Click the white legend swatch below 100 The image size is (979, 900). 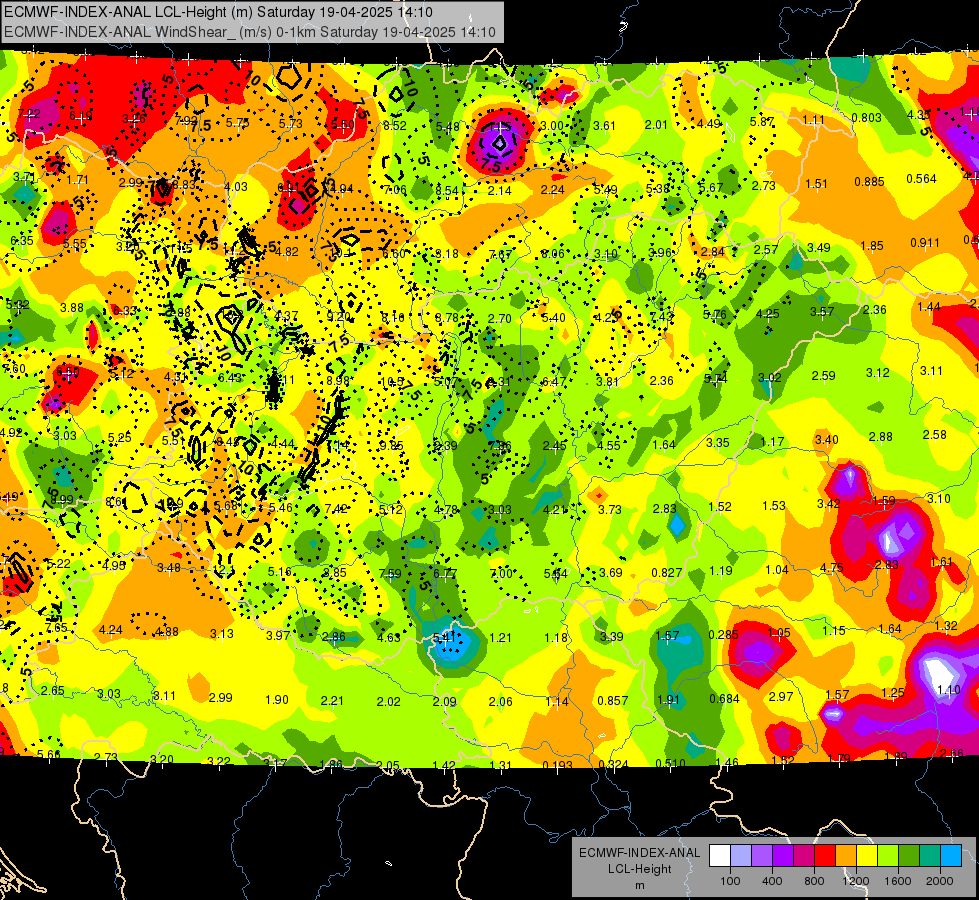pos(720,856)
